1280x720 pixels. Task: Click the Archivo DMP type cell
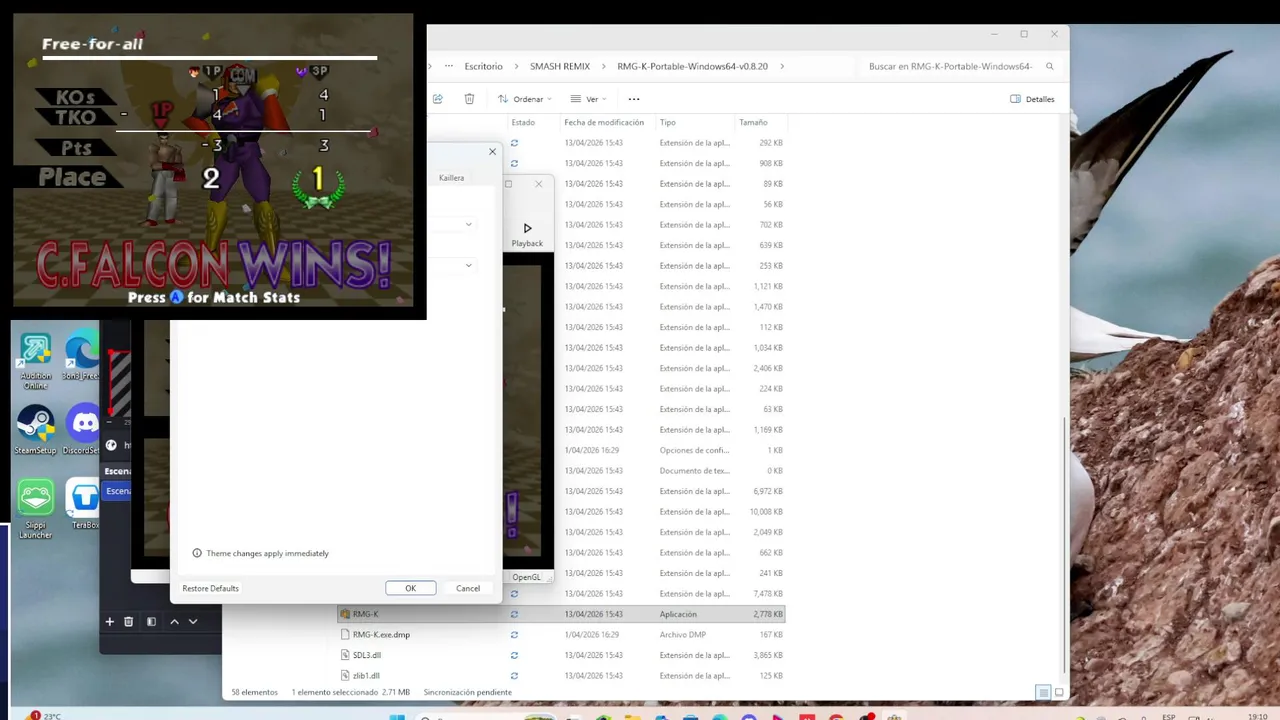point(682,635)
